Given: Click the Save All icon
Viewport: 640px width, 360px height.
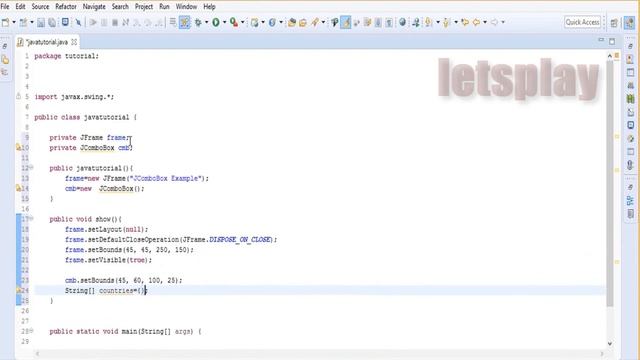Looking at the screenshot, I should coord(52,22).
